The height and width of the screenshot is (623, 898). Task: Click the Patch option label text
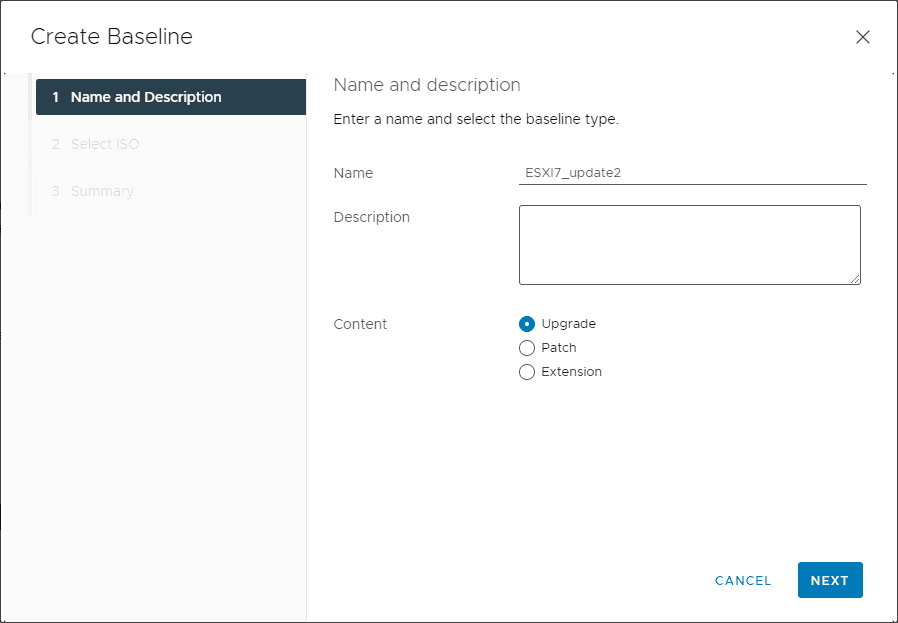[559, 348]
